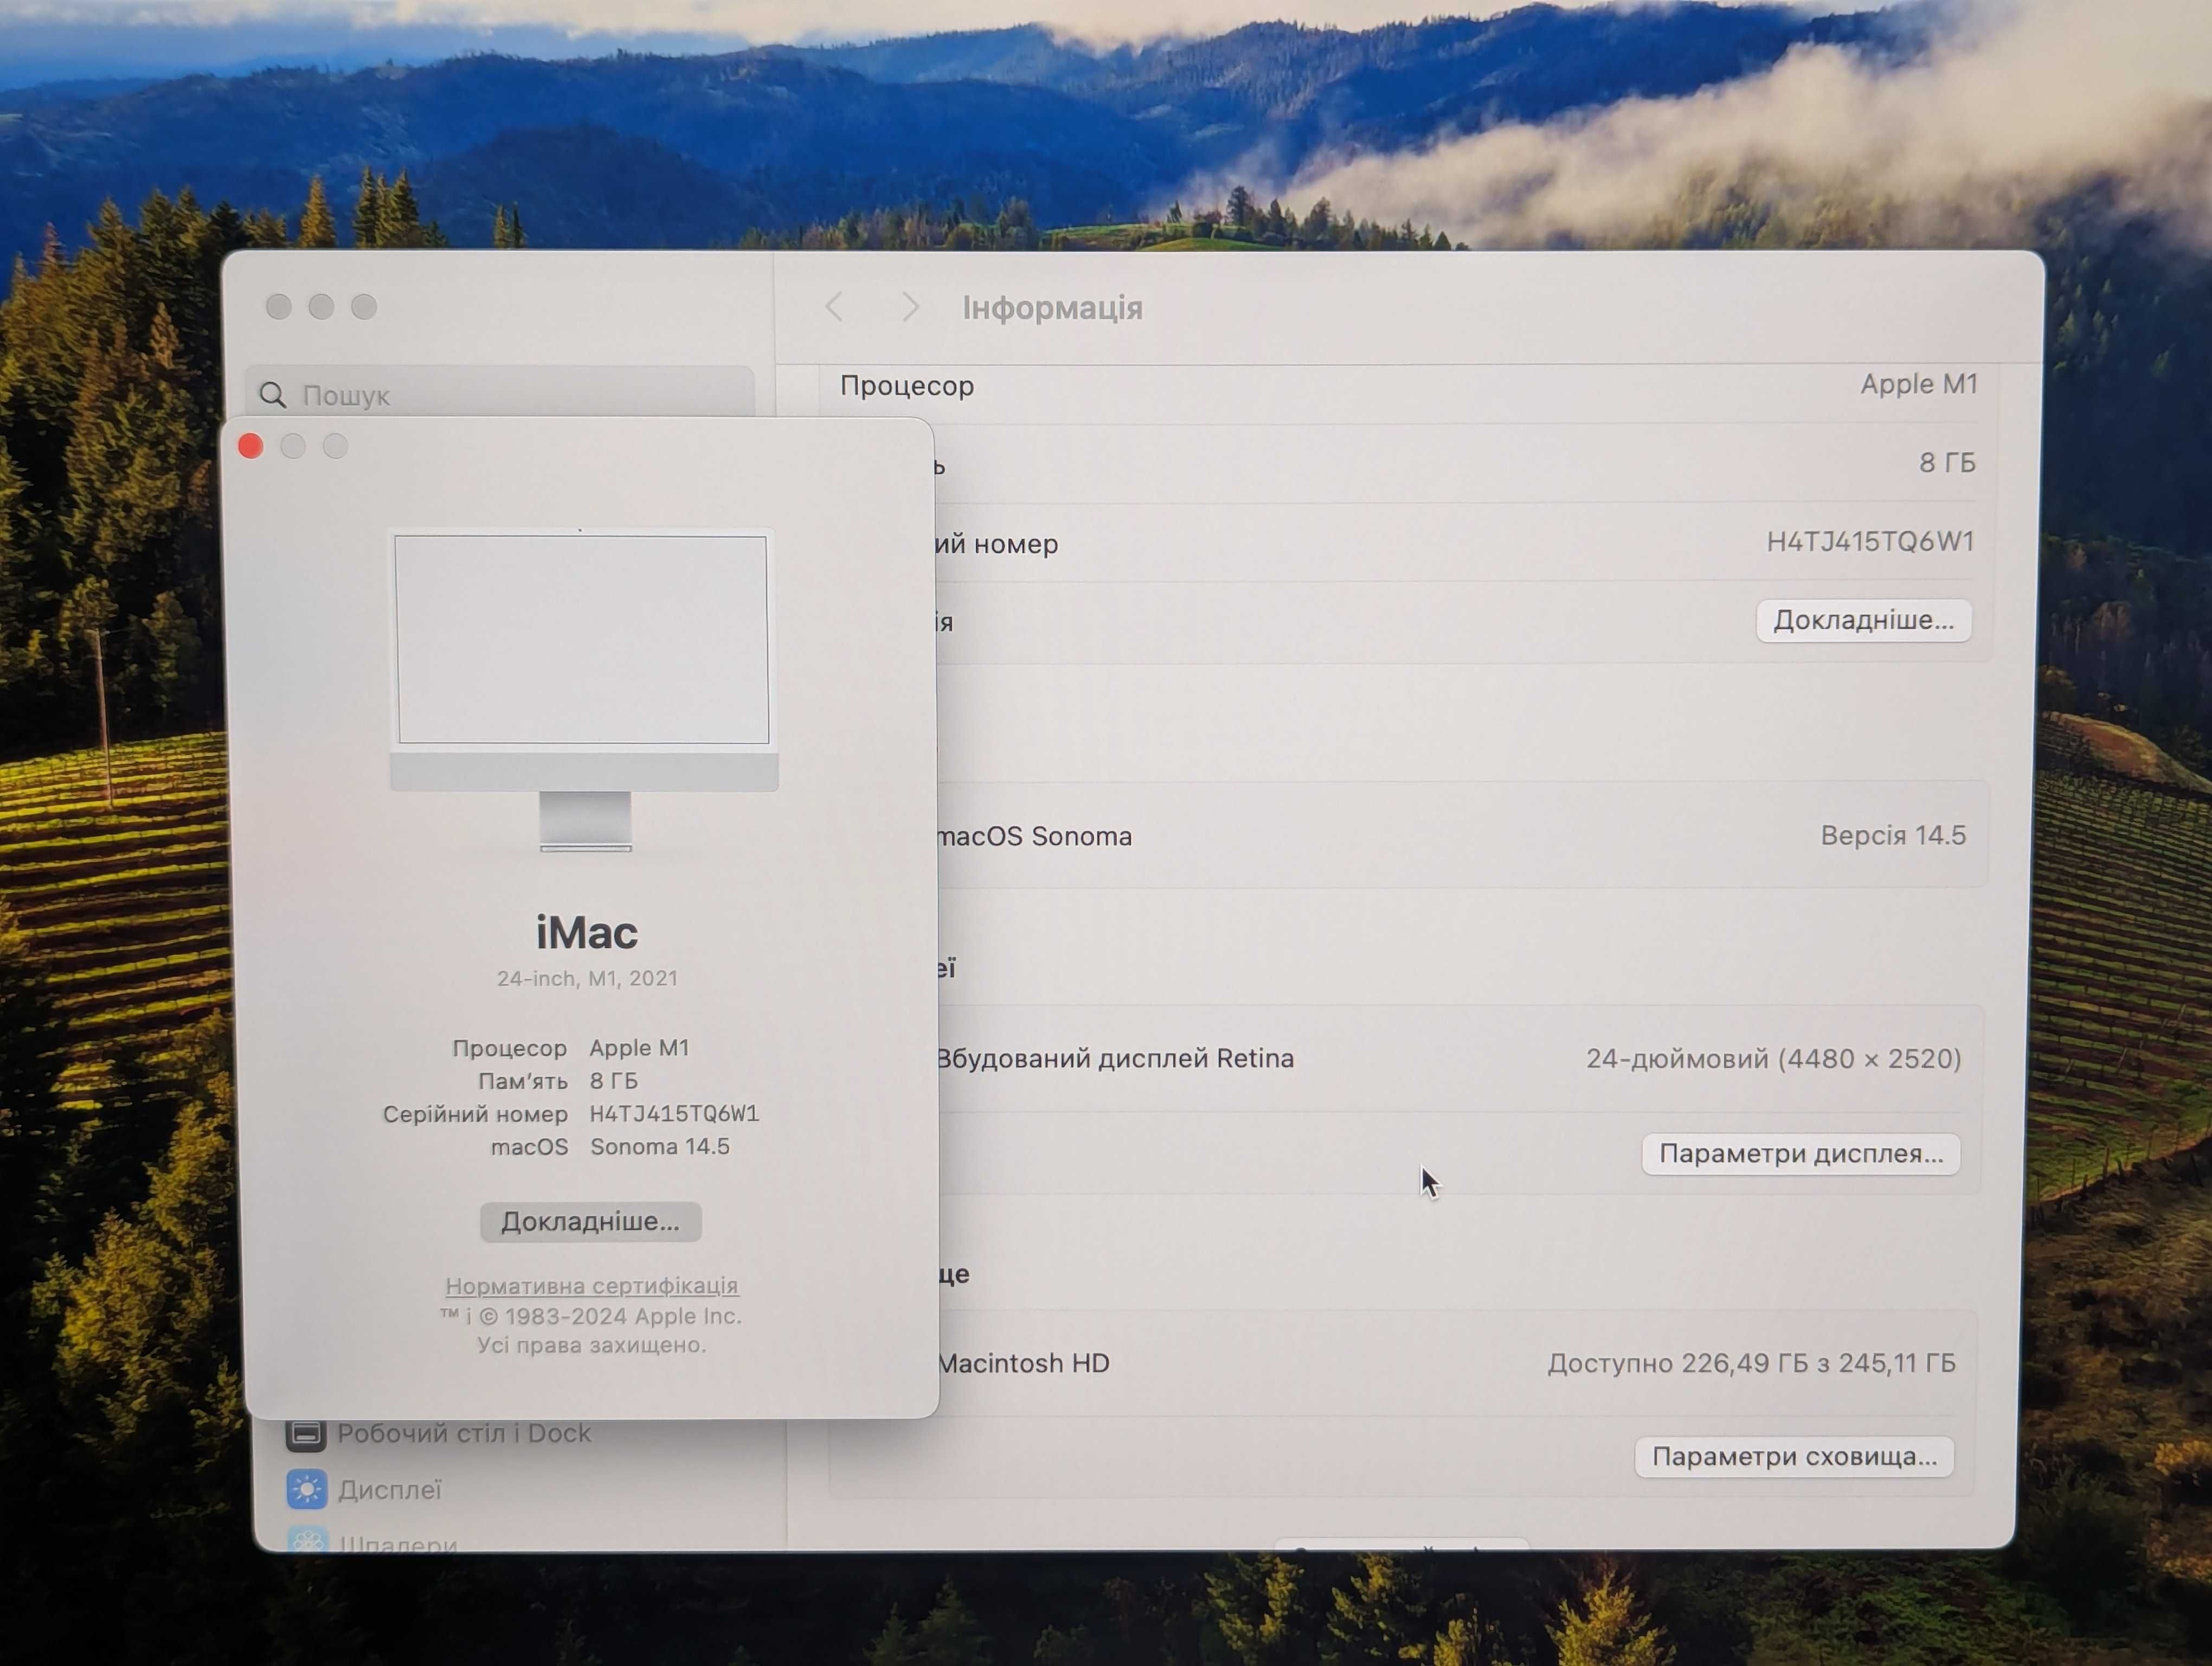Open Параметри сховища button
Screen dimensions: 2212x1666
1794,1456
